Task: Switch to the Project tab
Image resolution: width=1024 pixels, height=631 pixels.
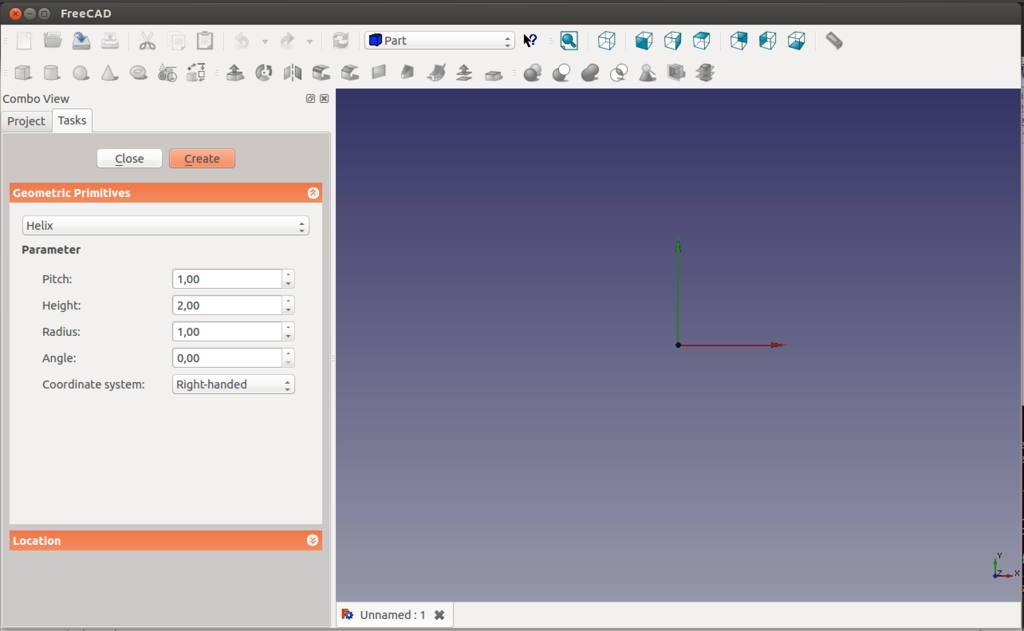Action: 26,121
